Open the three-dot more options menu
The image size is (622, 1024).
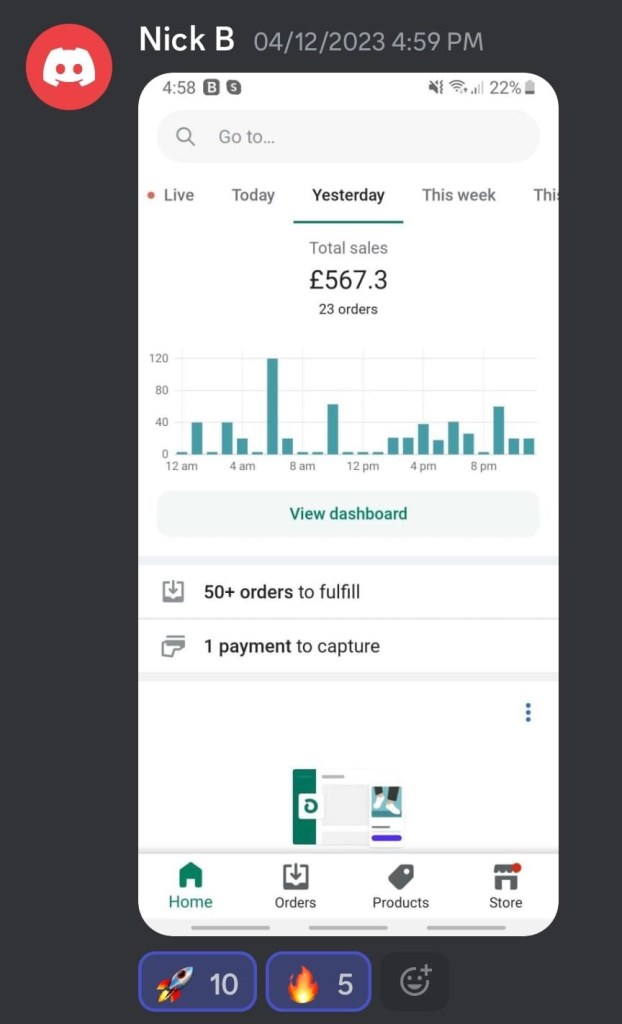tap(528, 712)
